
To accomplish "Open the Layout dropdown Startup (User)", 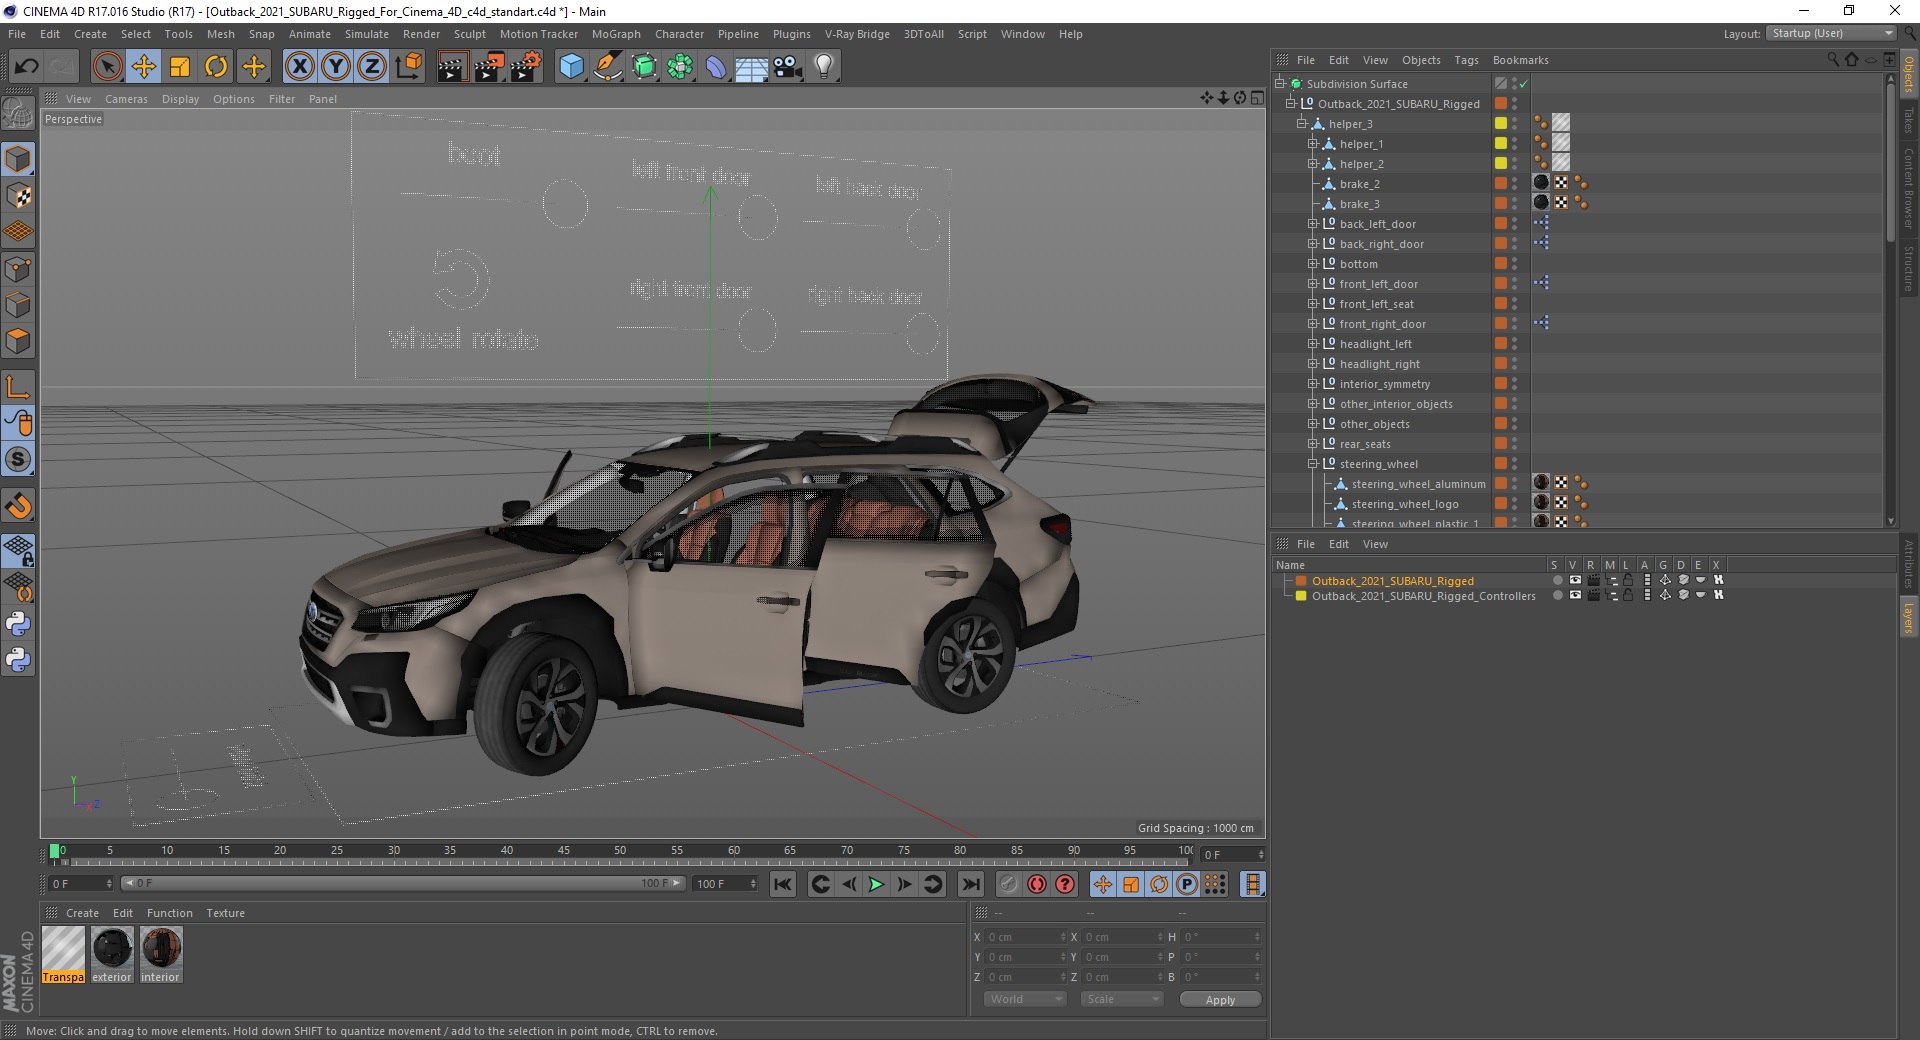I will (1831, 33).
